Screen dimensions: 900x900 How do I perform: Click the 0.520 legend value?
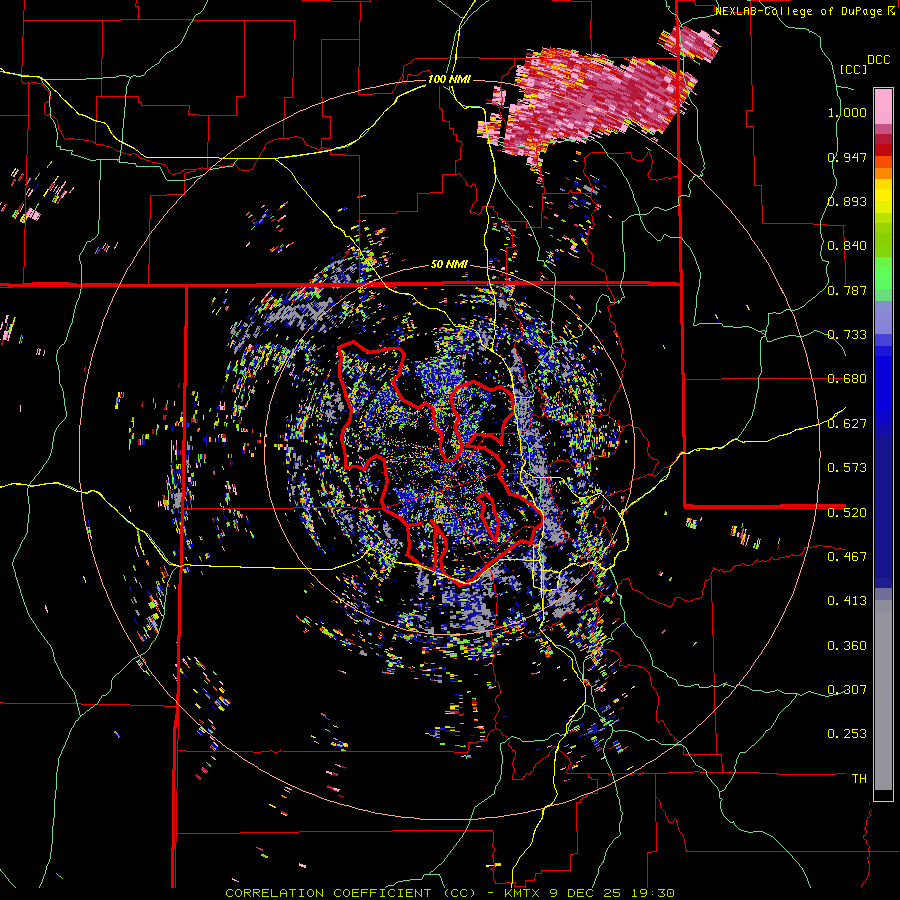click(x=847, y=513)
